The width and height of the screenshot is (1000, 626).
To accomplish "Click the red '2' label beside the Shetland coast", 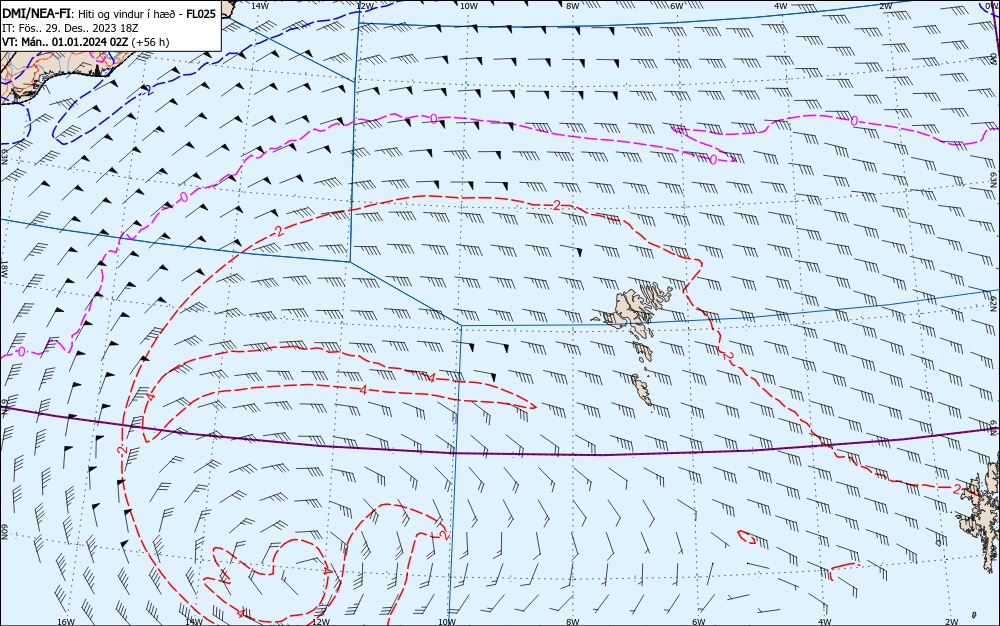I will point(957,488).
